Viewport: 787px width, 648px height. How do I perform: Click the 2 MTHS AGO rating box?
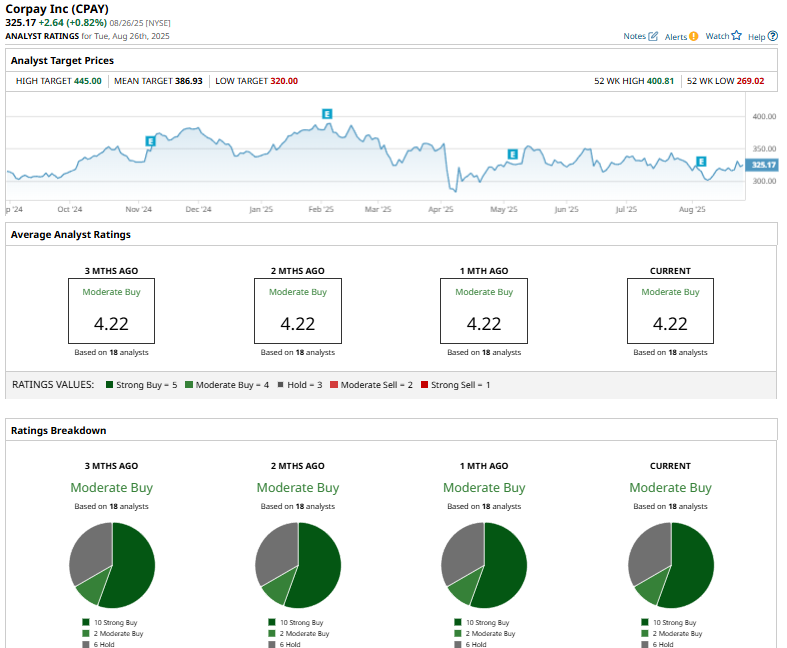(298, 311)
